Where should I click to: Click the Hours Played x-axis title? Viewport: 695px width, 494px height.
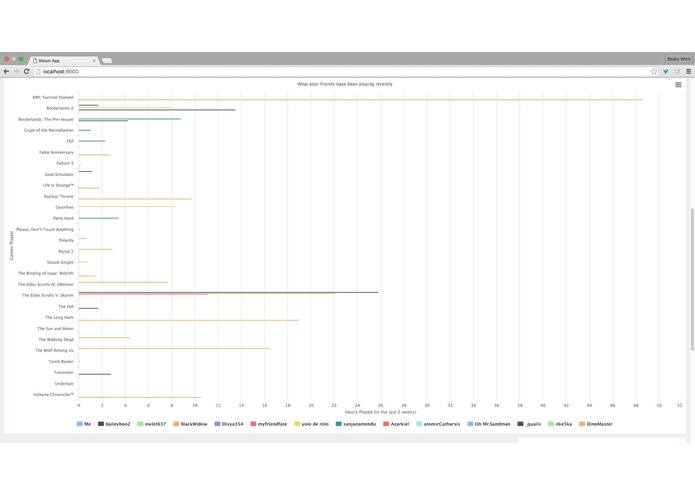380,412
